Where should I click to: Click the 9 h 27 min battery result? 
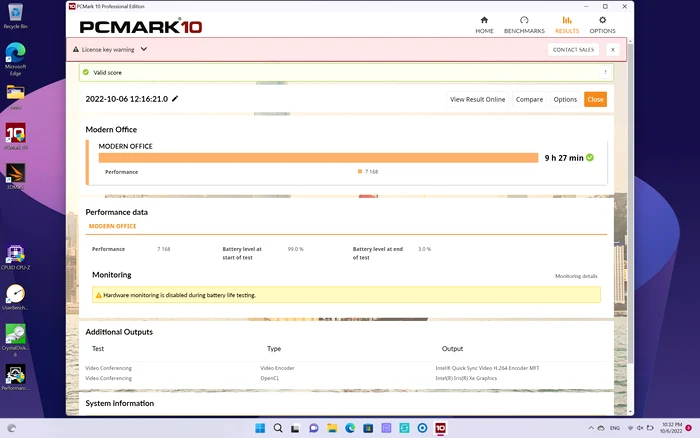[x=564, y=158]
